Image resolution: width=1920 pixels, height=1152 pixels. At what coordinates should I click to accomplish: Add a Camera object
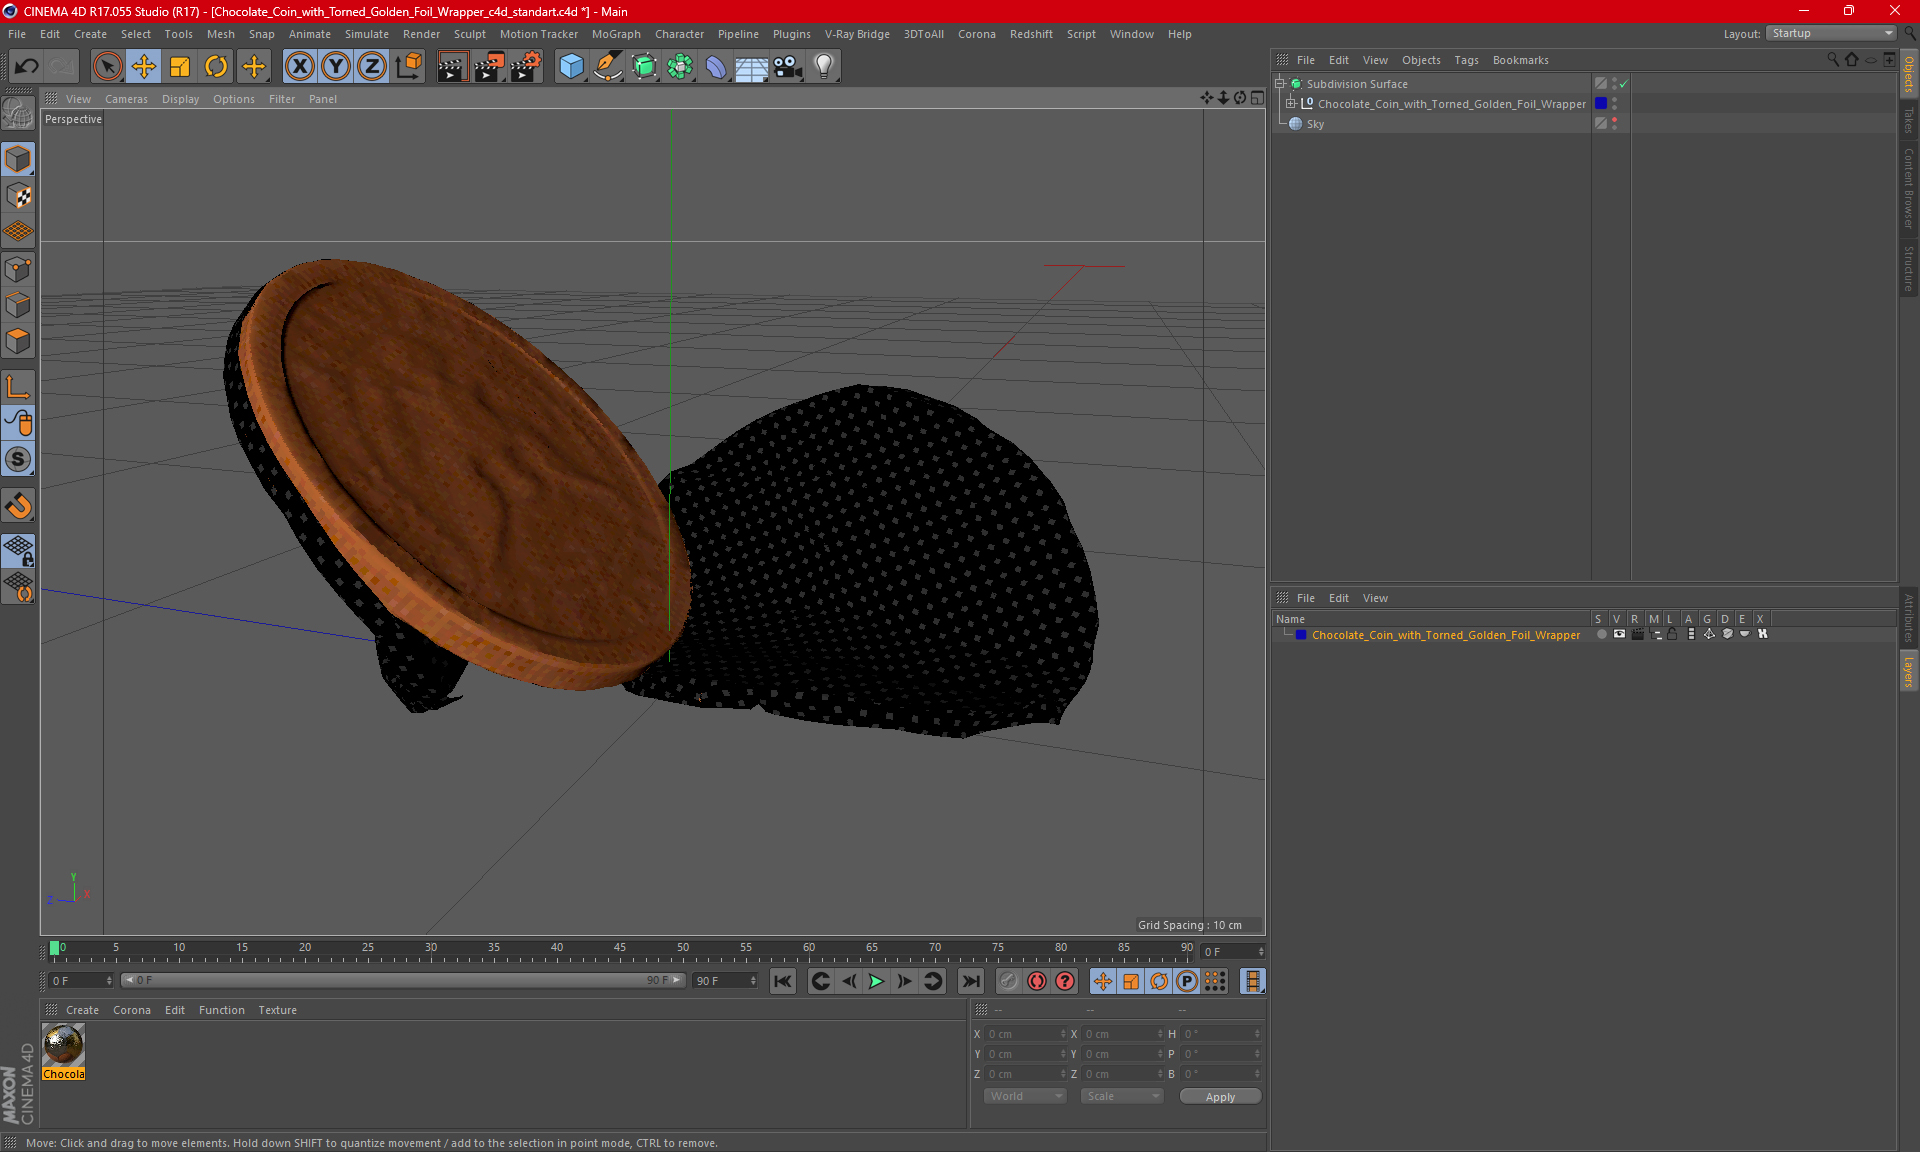[x=788, y=67]
